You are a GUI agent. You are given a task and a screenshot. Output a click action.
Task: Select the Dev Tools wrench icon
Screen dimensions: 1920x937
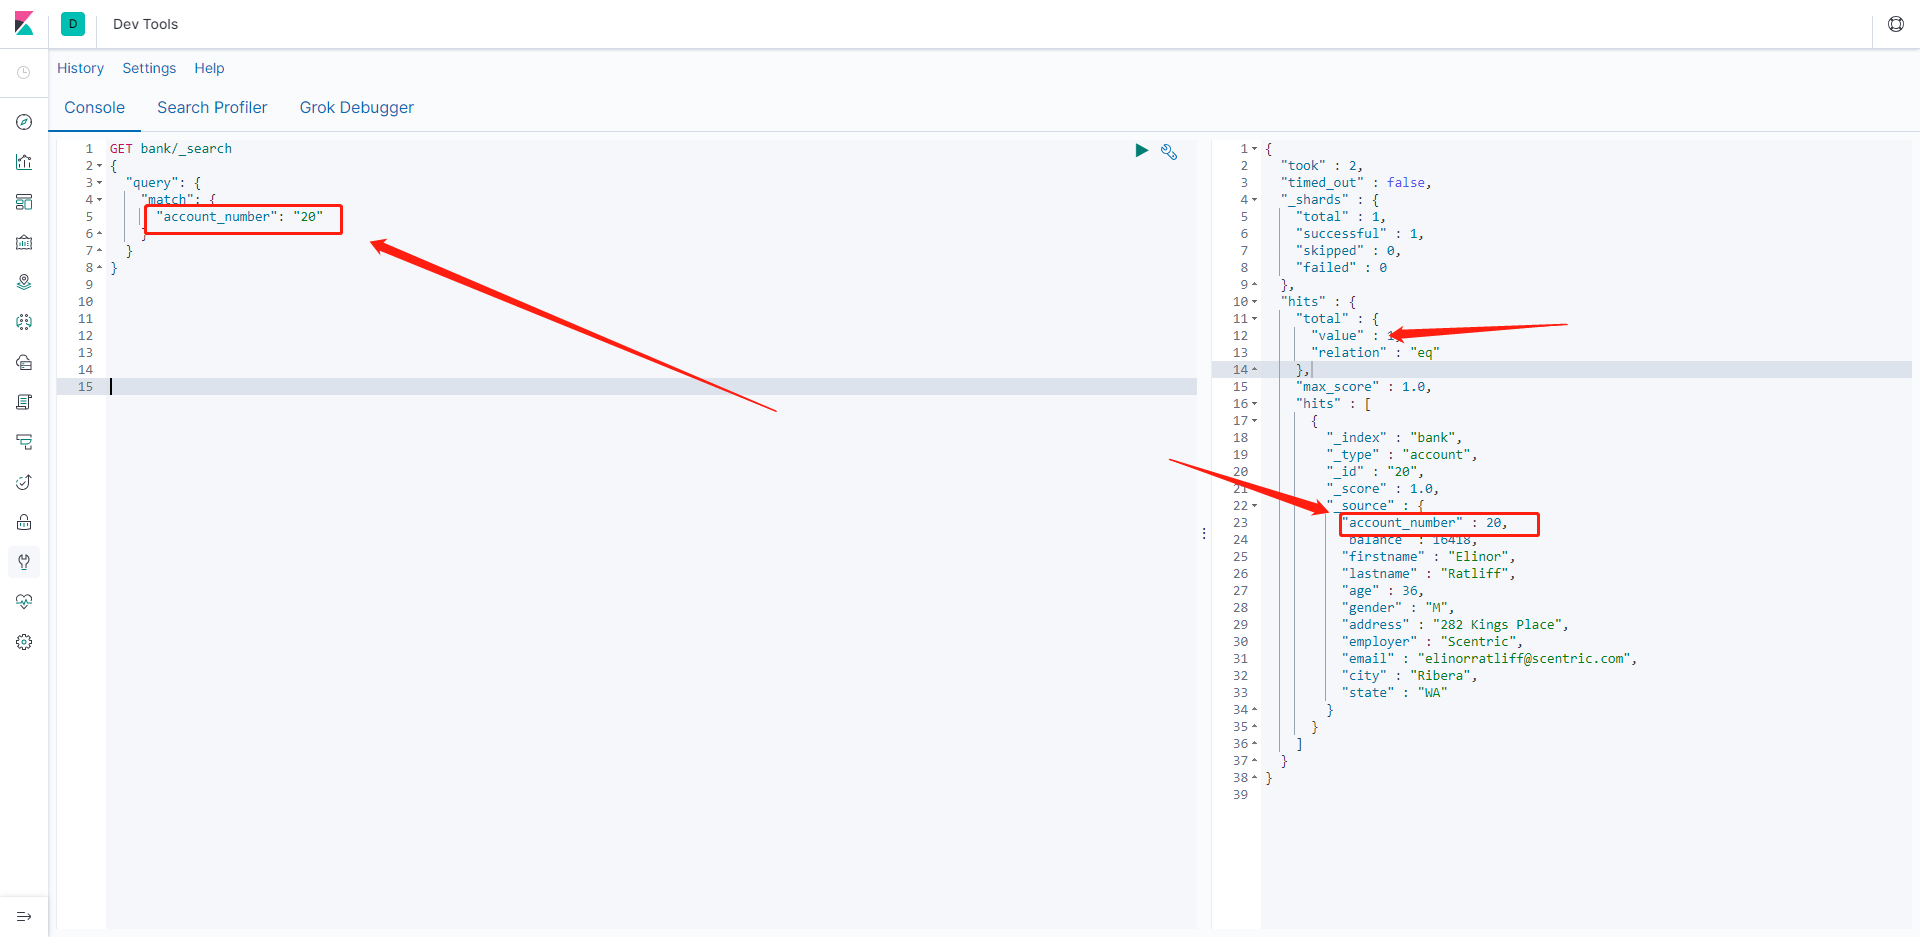24,562
